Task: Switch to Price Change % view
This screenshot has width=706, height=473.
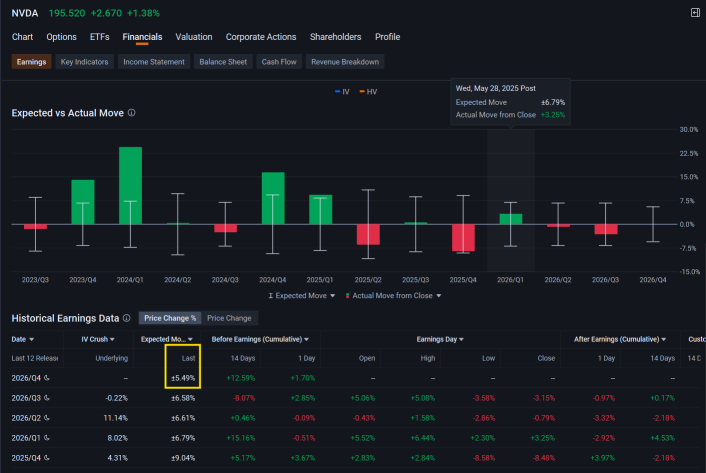Action: tap(170, 318)
